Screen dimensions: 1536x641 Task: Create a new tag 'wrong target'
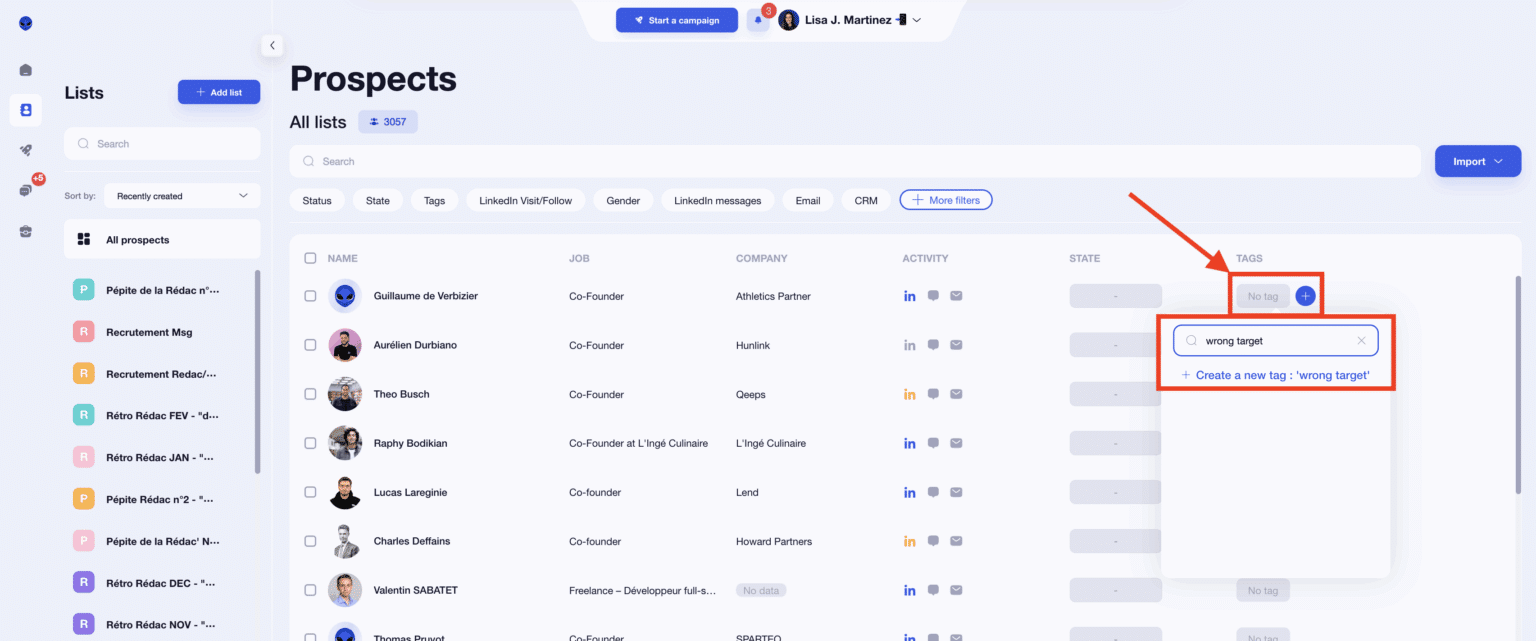pyautogui.click(x=1275, y=375)
